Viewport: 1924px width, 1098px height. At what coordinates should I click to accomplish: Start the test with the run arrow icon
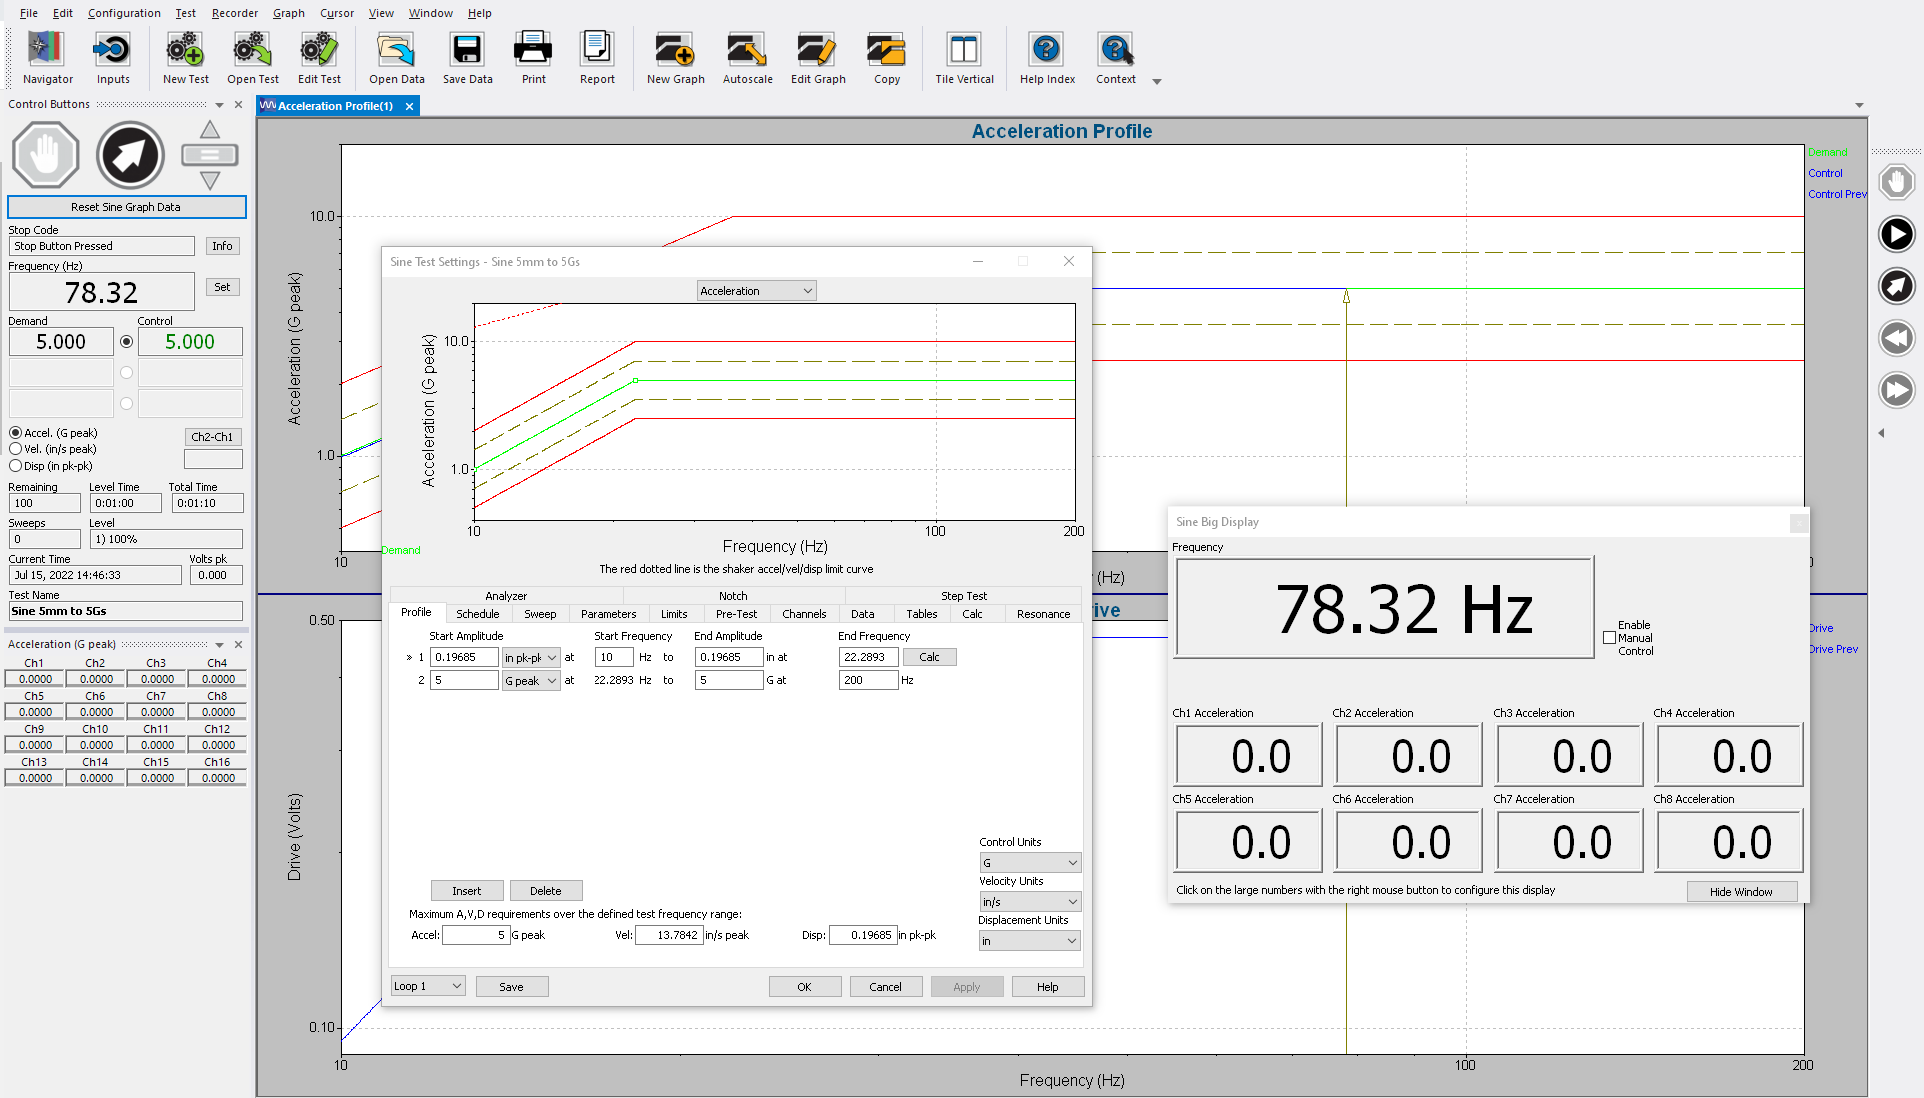coord(1896,234)
